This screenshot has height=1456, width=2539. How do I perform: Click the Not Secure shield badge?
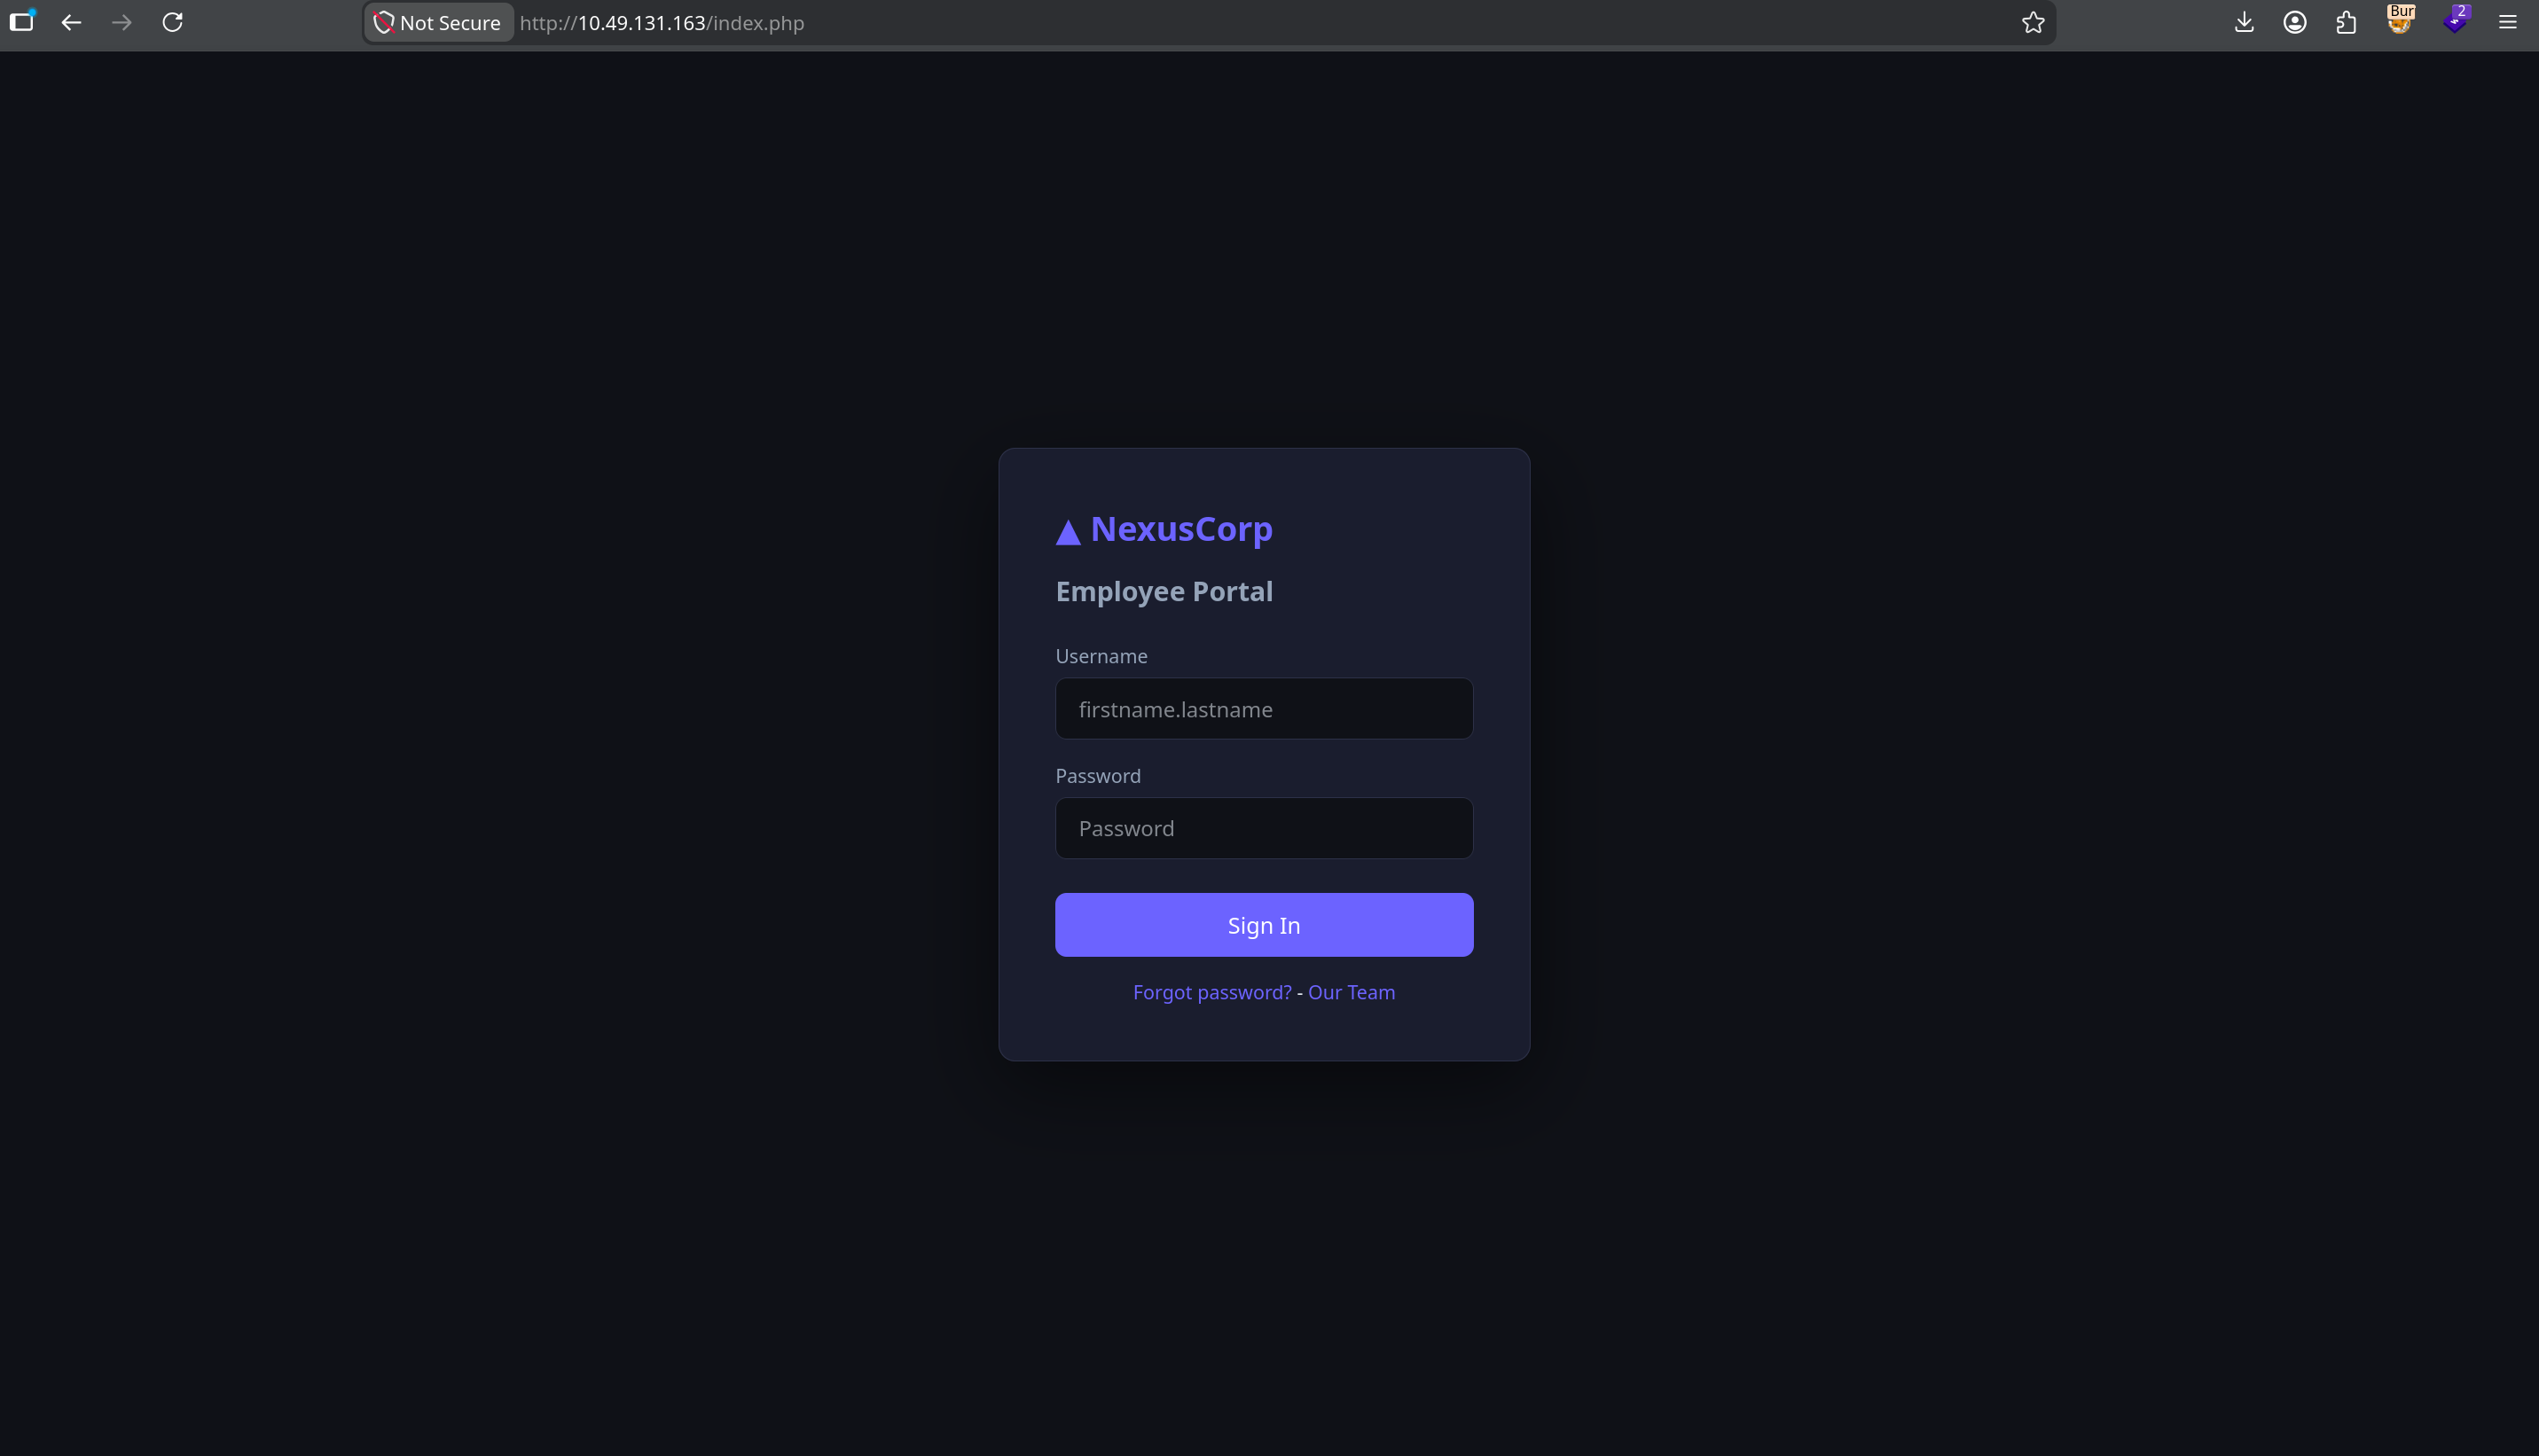point(438,22)
